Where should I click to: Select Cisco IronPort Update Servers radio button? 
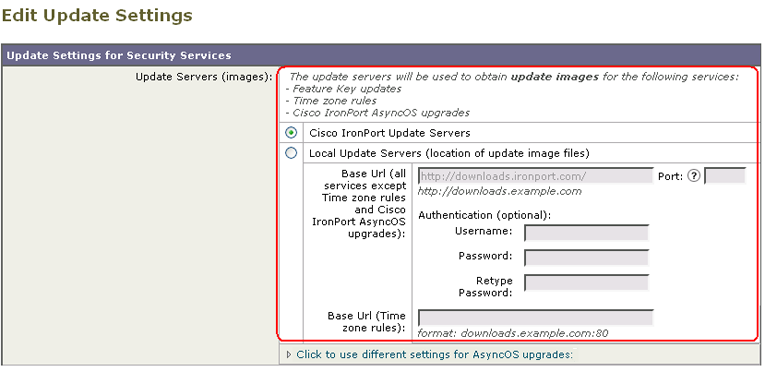pos(291,133)
